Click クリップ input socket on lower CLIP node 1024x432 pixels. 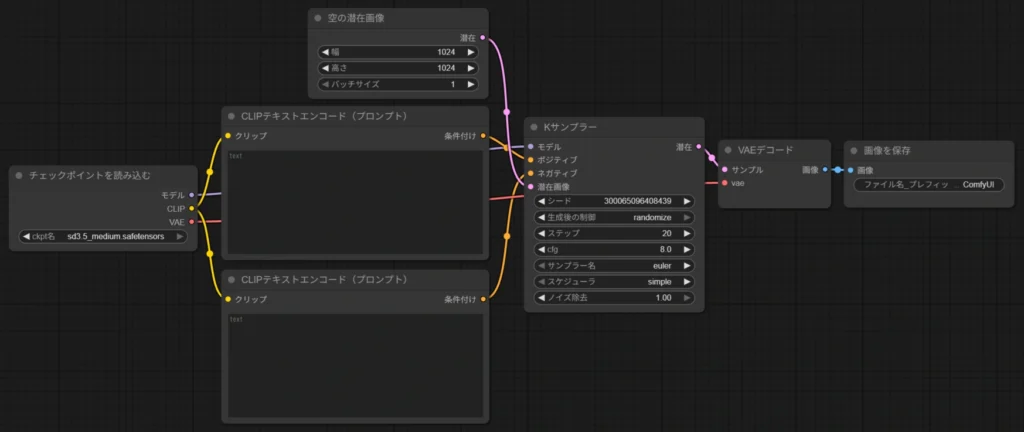coord(227,299)
